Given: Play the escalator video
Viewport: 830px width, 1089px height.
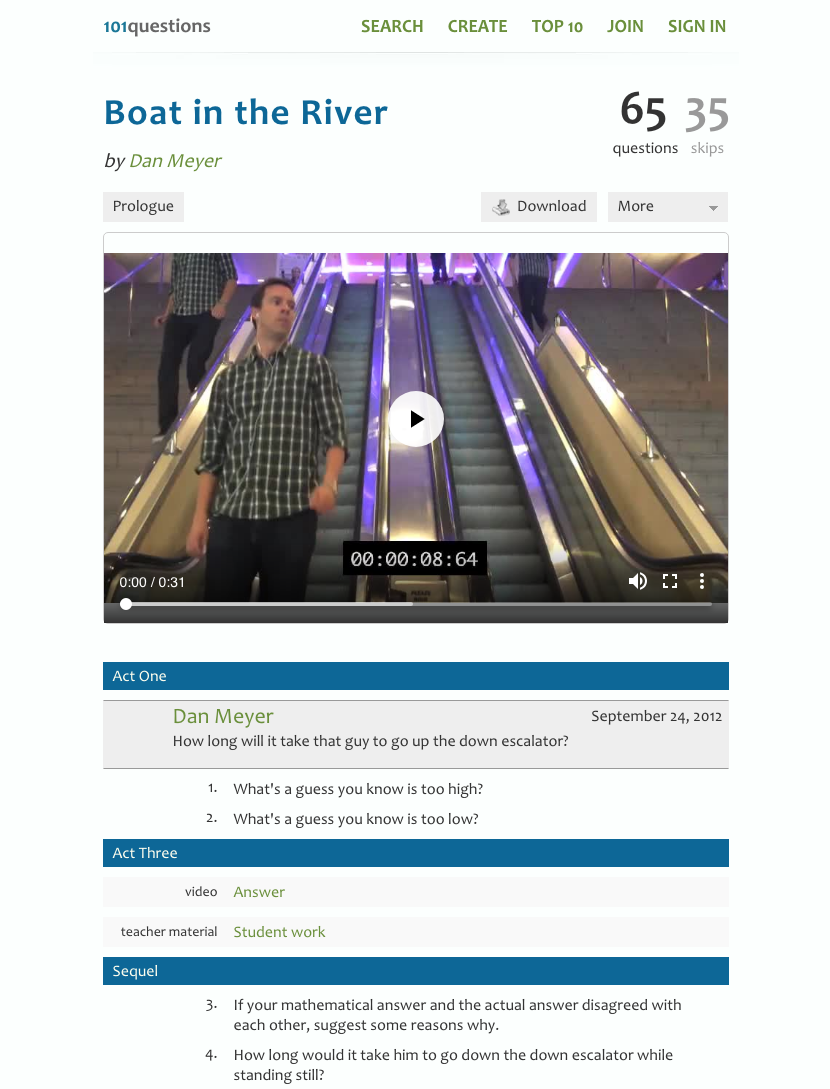Looking at the screenshot, I should (x=415, y=419).
